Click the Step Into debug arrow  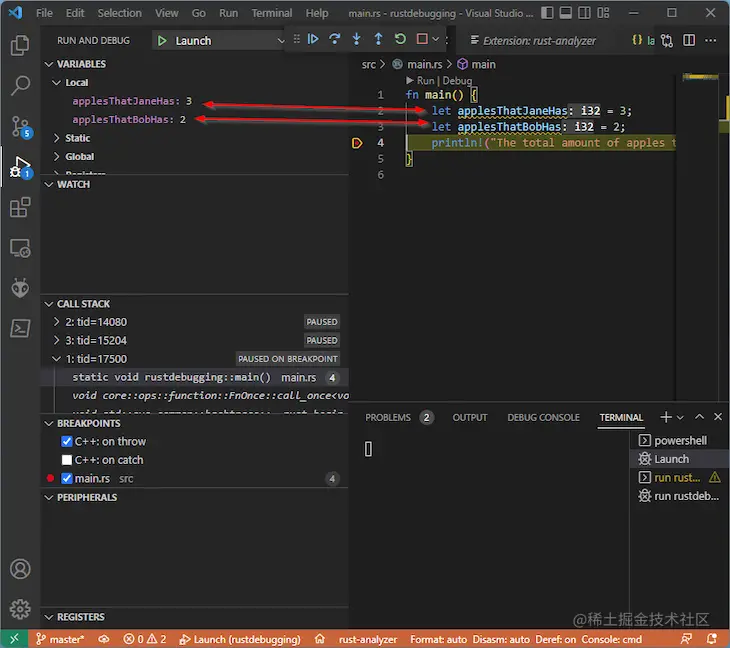pyautogui.click(x=357, y=39)
